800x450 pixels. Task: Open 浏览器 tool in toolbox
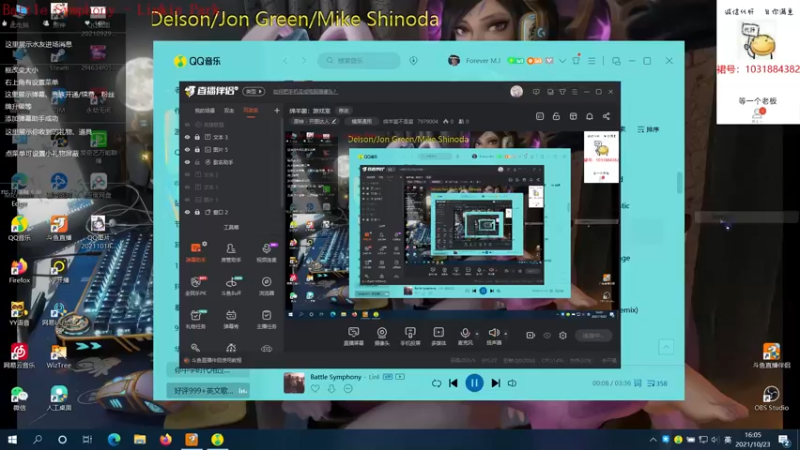point(266,286)
